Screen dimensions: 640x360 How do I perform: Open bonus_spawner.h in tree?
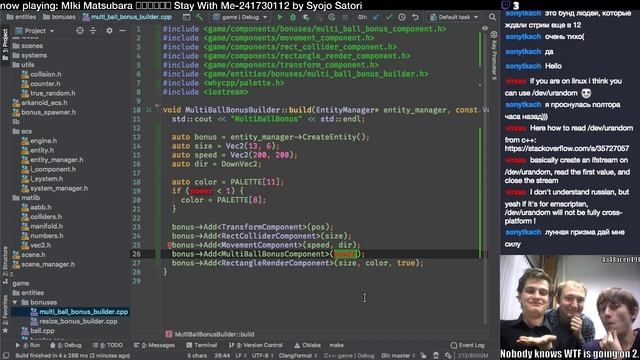44,112
